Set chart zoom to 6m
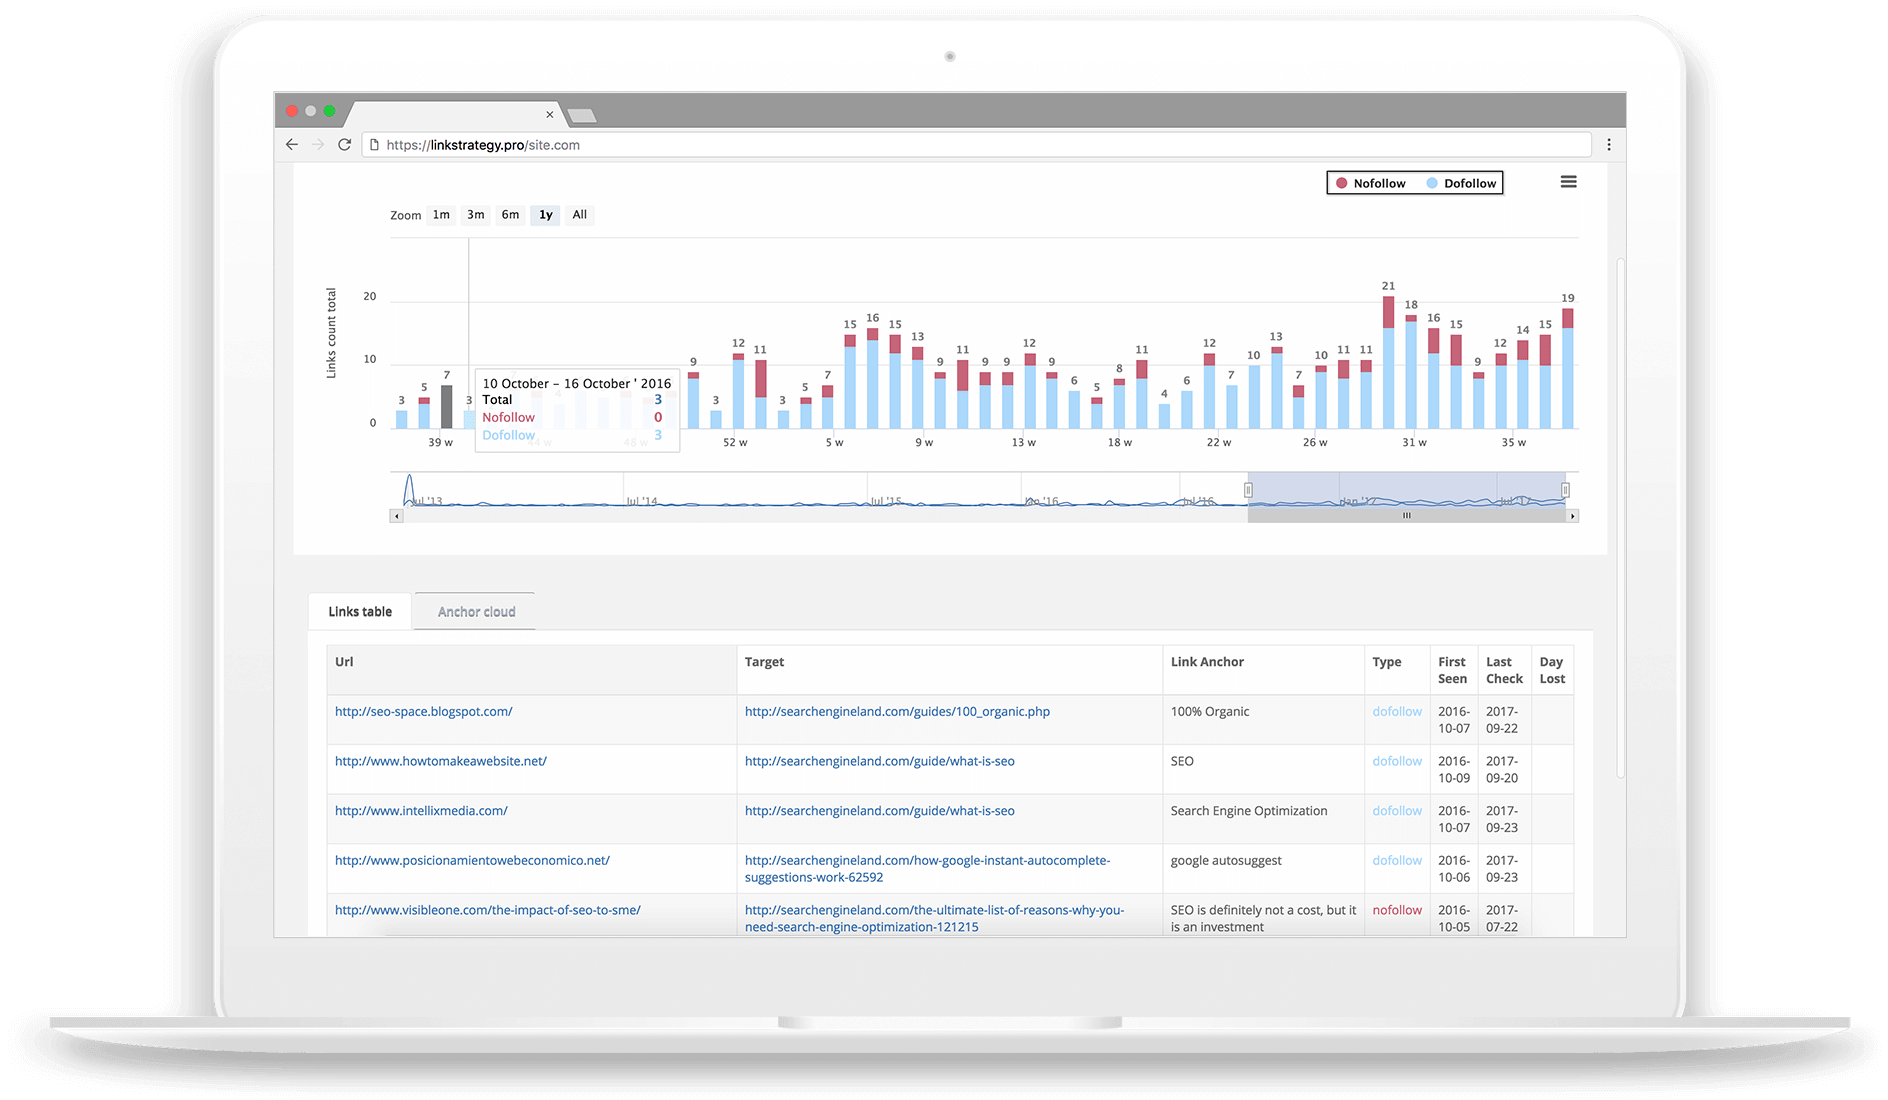Image resolution: width=1888 pixels, height=1100 pixels. (x=510, y=215)
